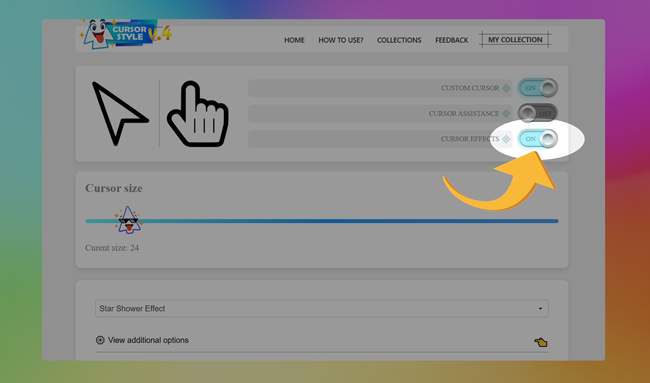Click the diamond icon beside Cursor Assistance

click(506, 114)
